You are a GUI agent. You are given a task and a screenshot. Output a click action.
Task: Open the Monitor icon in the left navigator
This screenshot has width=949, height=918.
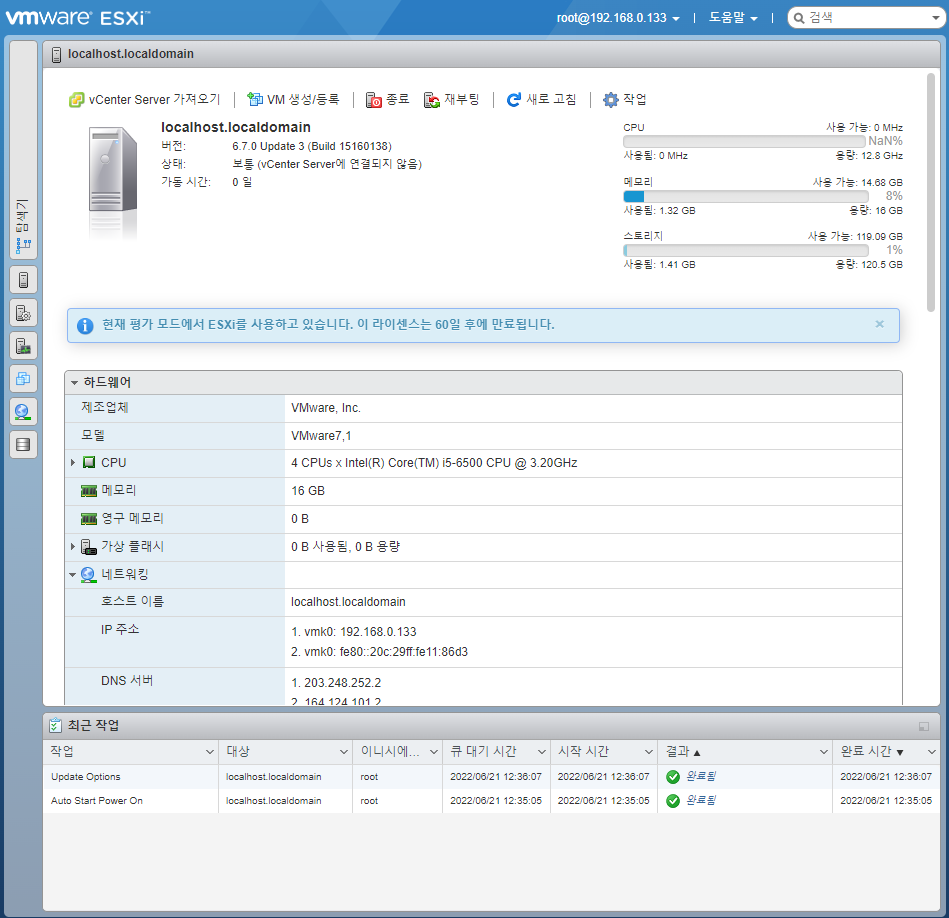pyautogui.click(x=24, y=346)
